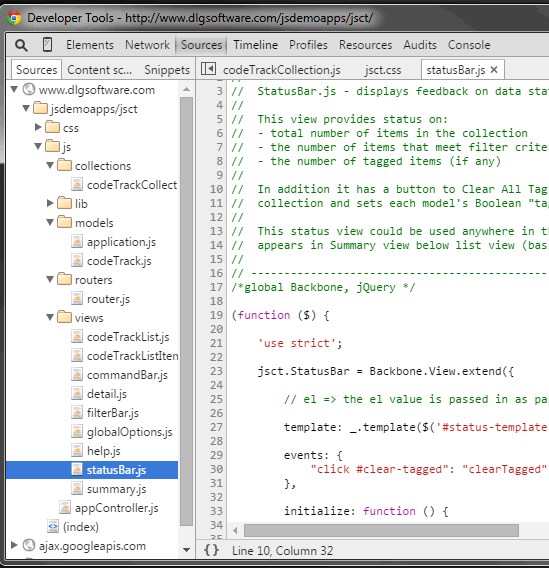The width and height of the screenshot is (549, 568).
Task: Switch to Snippets navigator tab
Action: (x=167, y=70)
